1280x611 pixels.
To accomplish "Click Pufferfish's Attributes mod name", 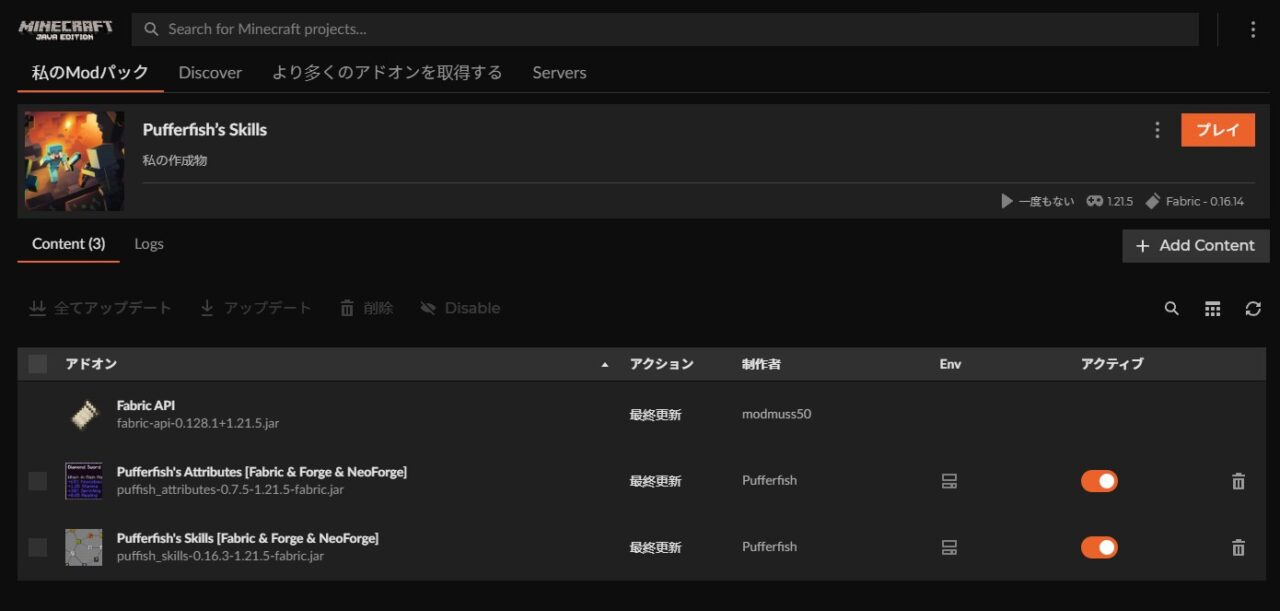I will point(262,472).
